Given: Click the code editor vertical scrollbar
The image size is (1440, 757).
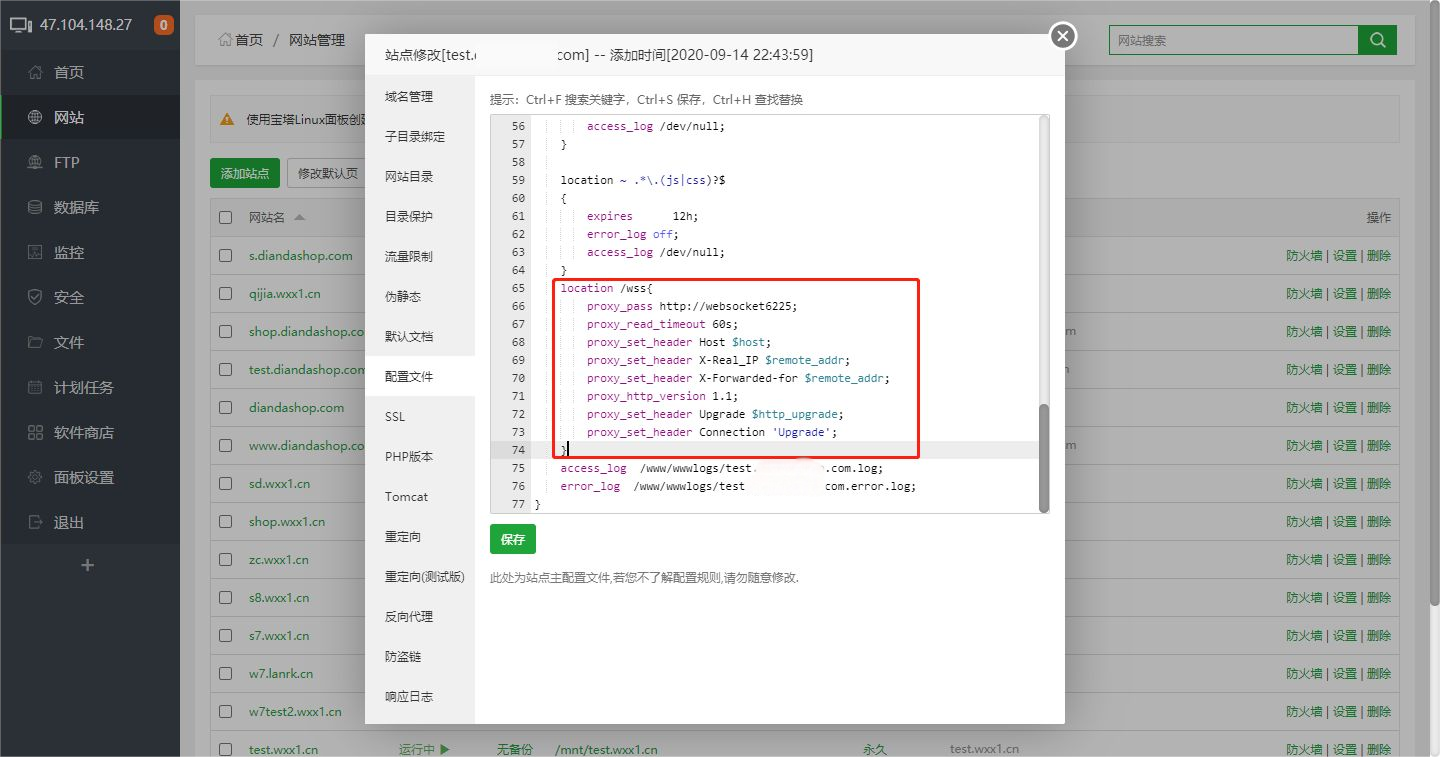Looking at the screenshot, I should point(1044,457).
